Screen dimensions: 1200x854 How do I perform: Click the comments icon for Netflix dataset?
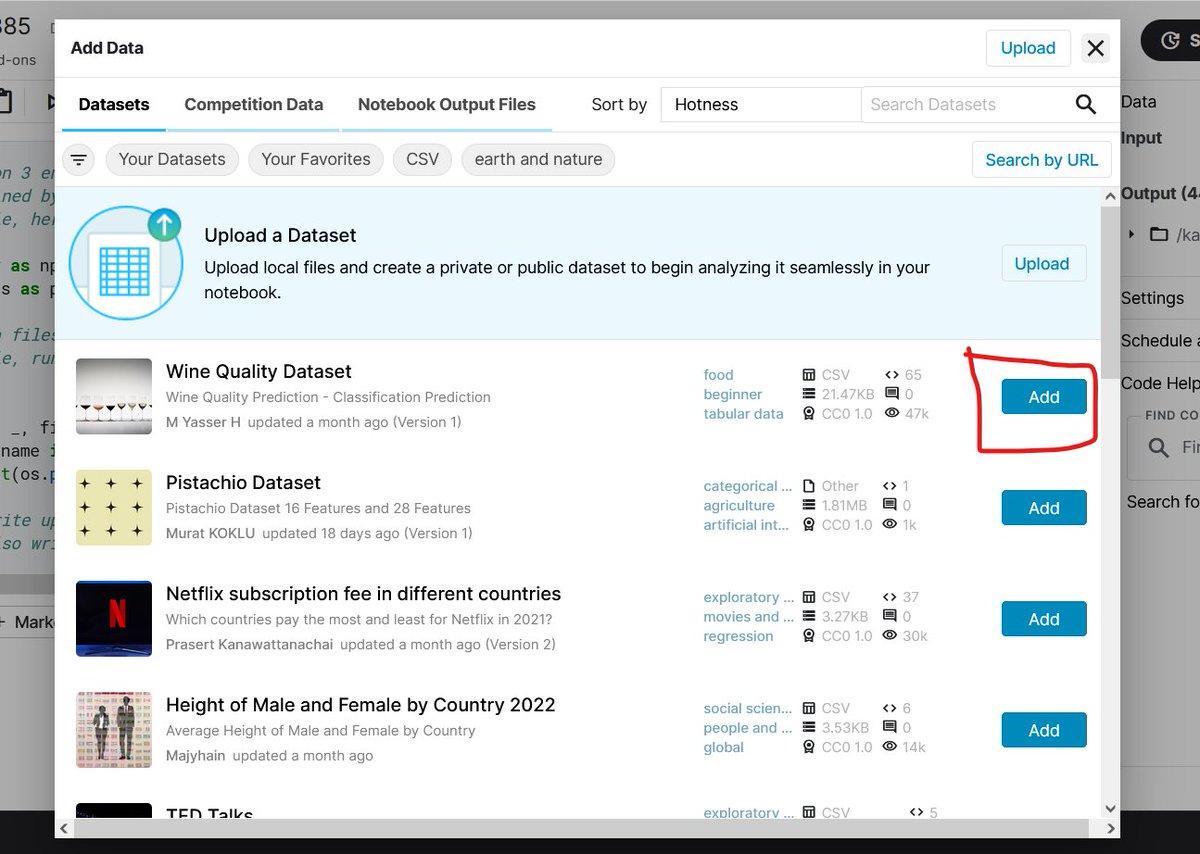click(x=892, y=616)
